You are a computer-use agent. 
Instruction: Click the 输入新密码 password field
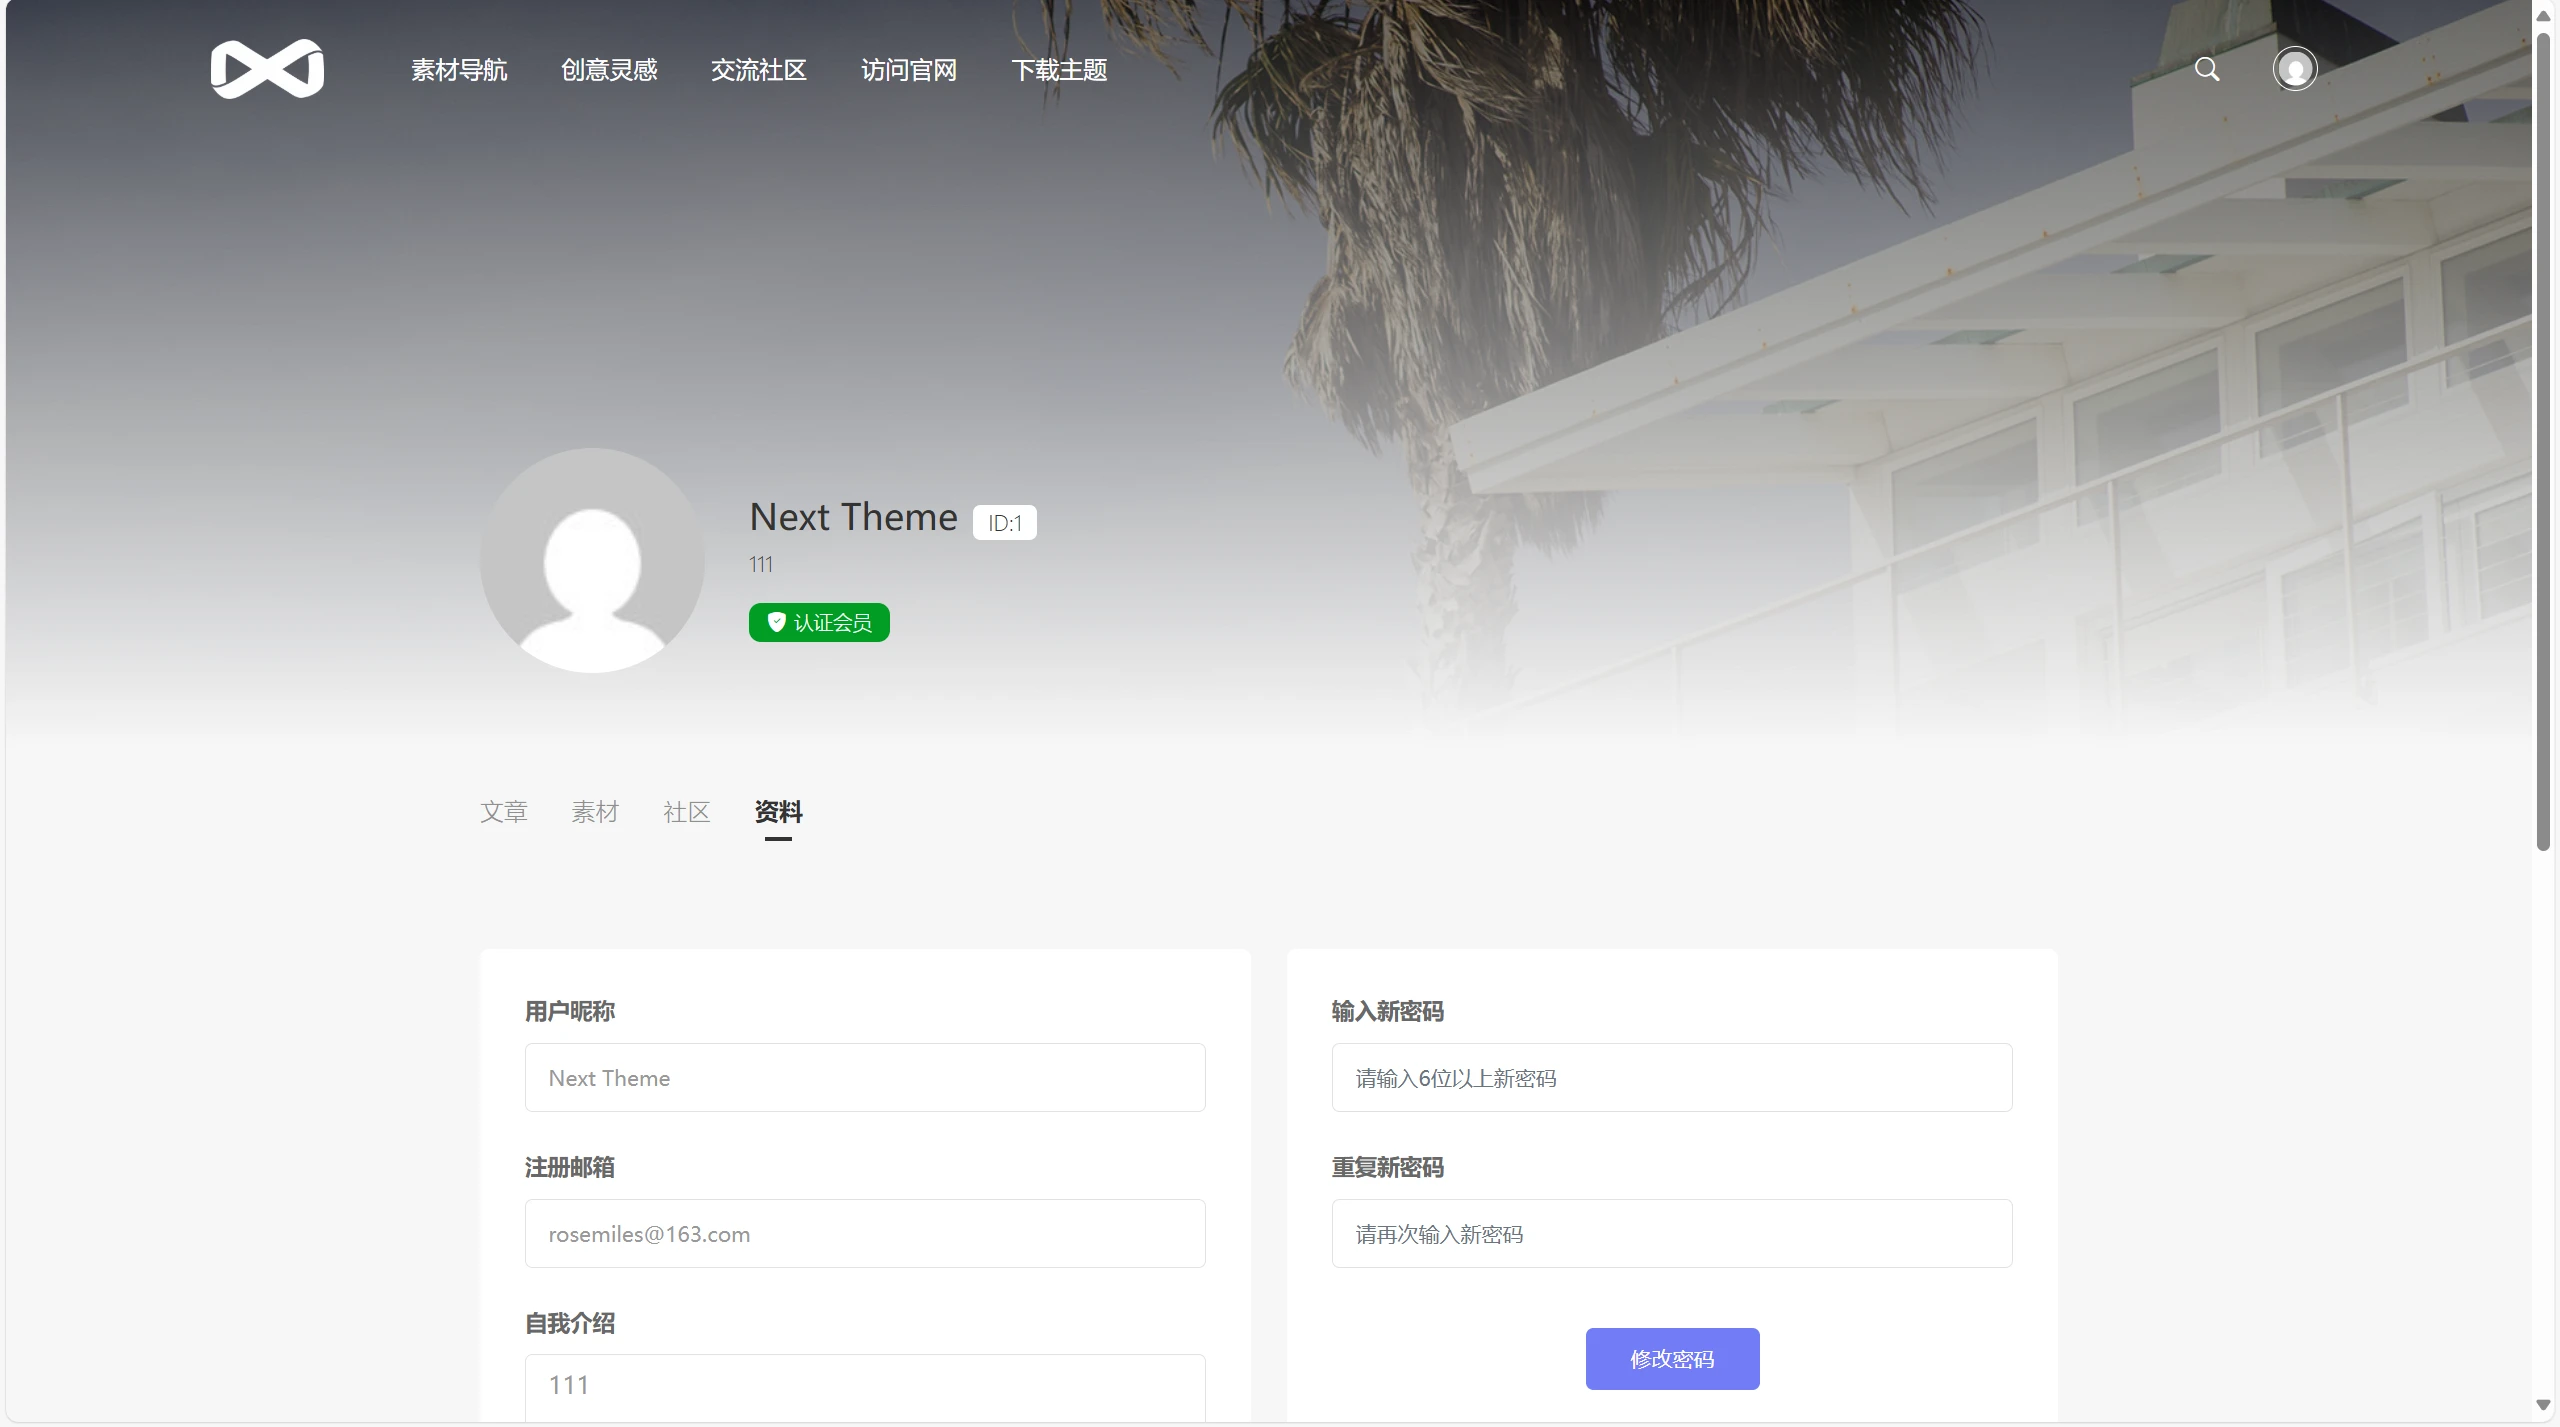point(1671,1077)
